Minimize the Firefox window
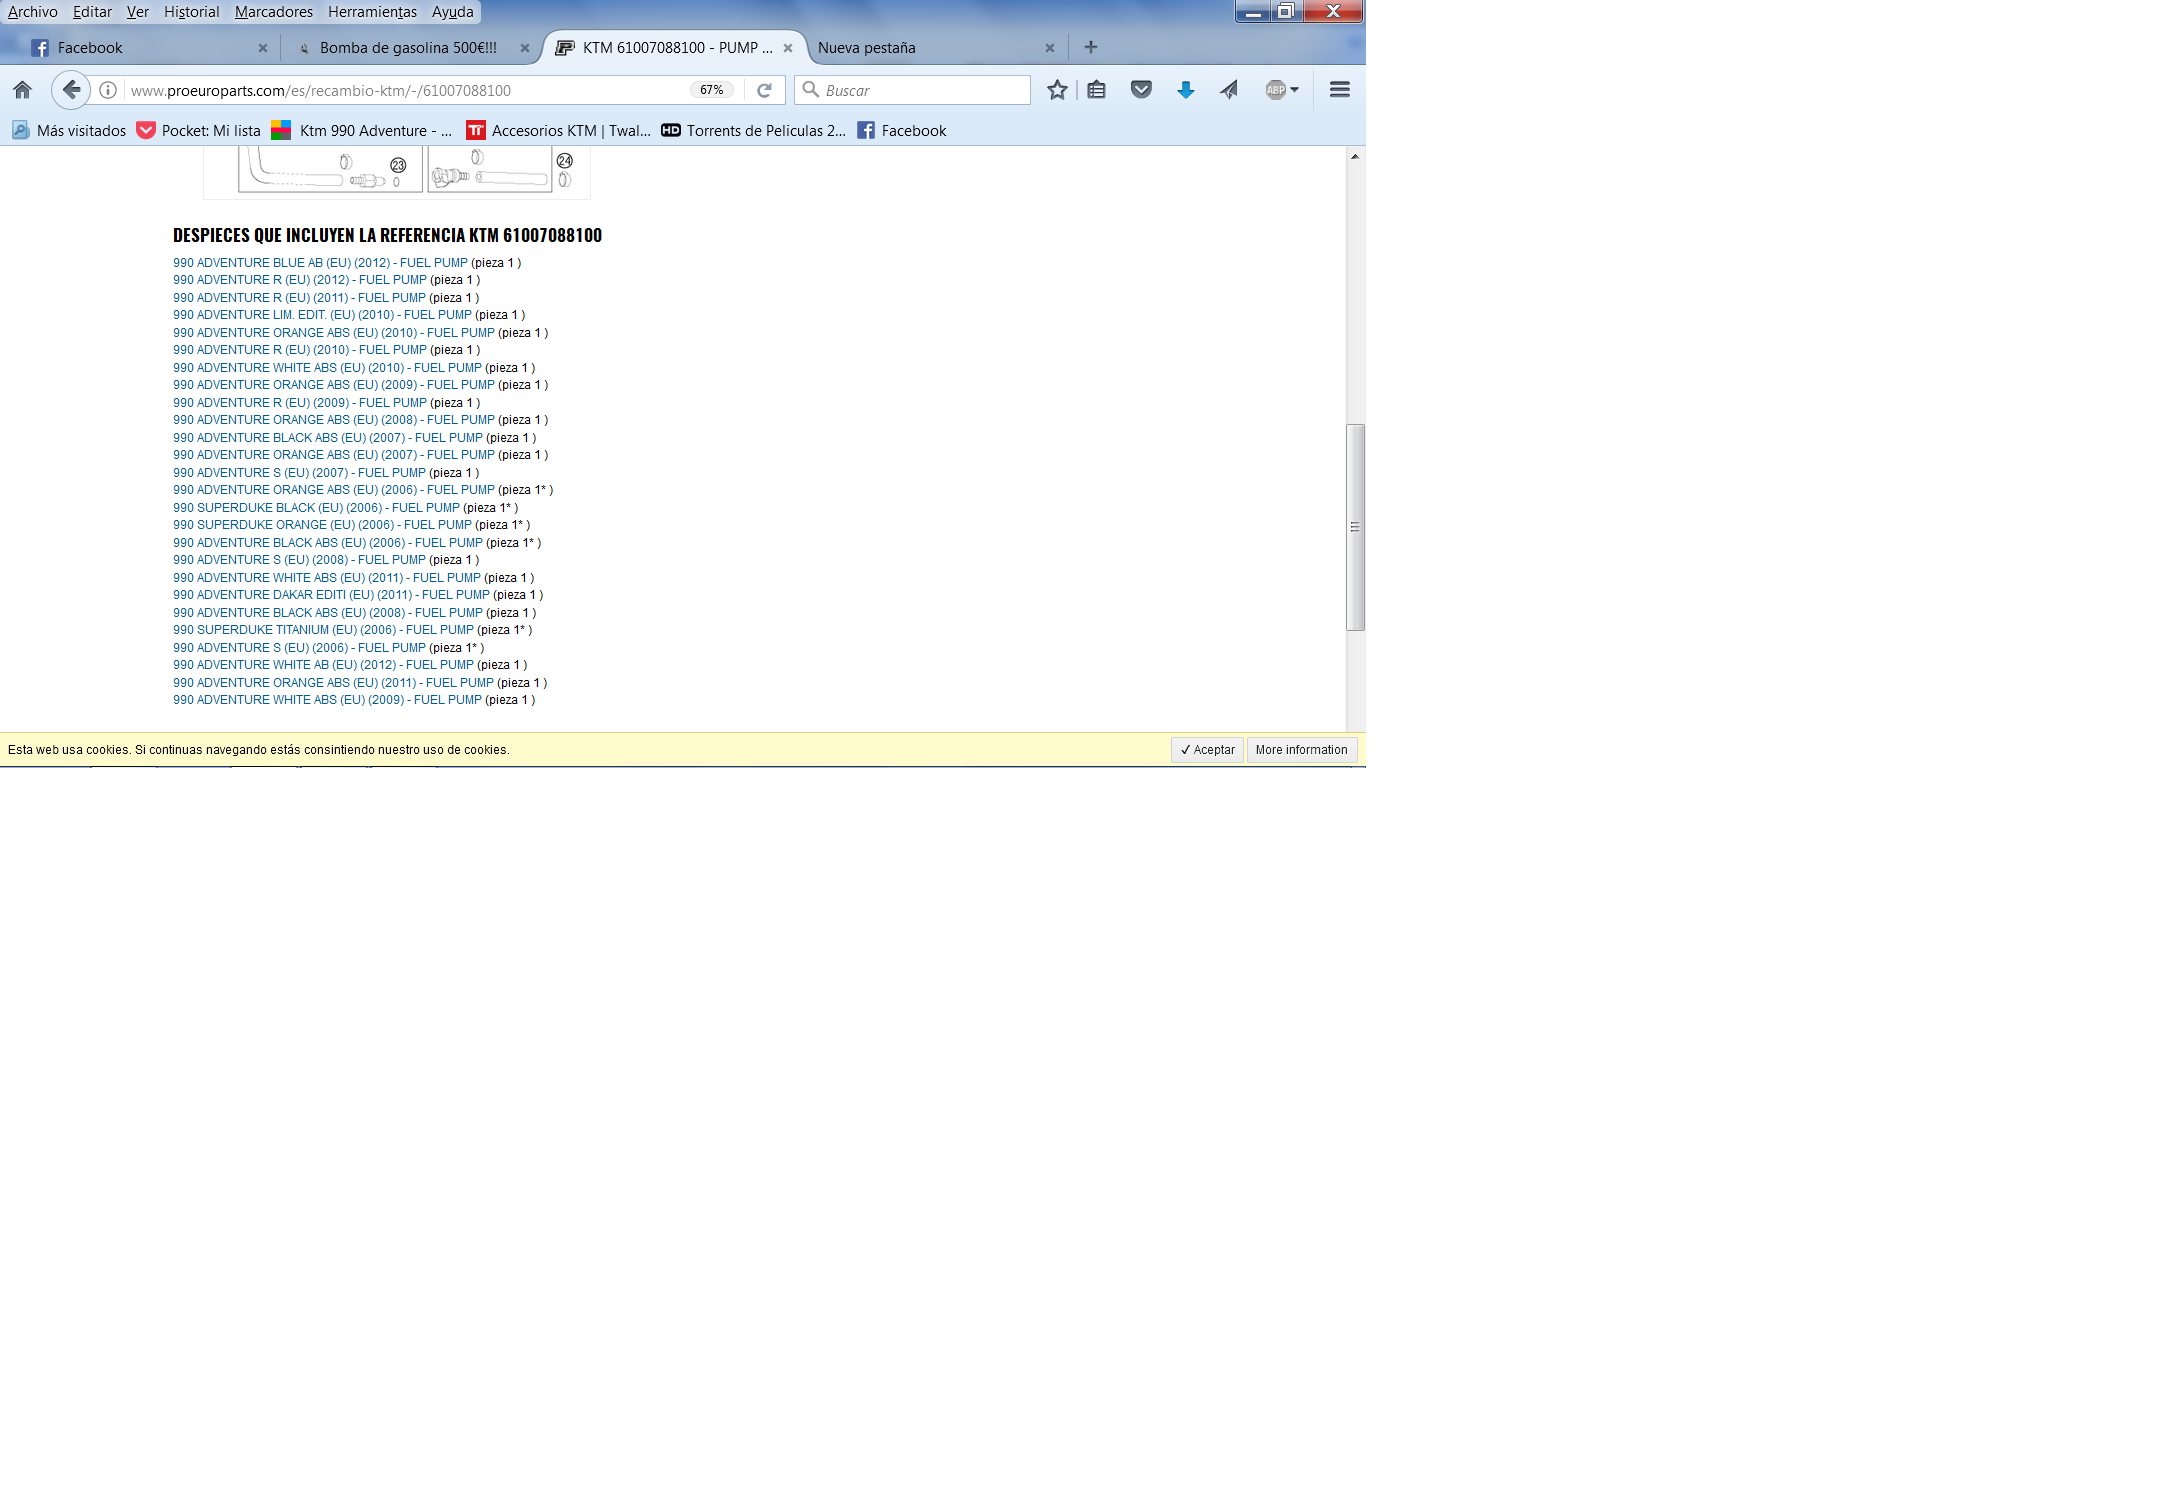2179x1496 pixels. (1253, 12)
